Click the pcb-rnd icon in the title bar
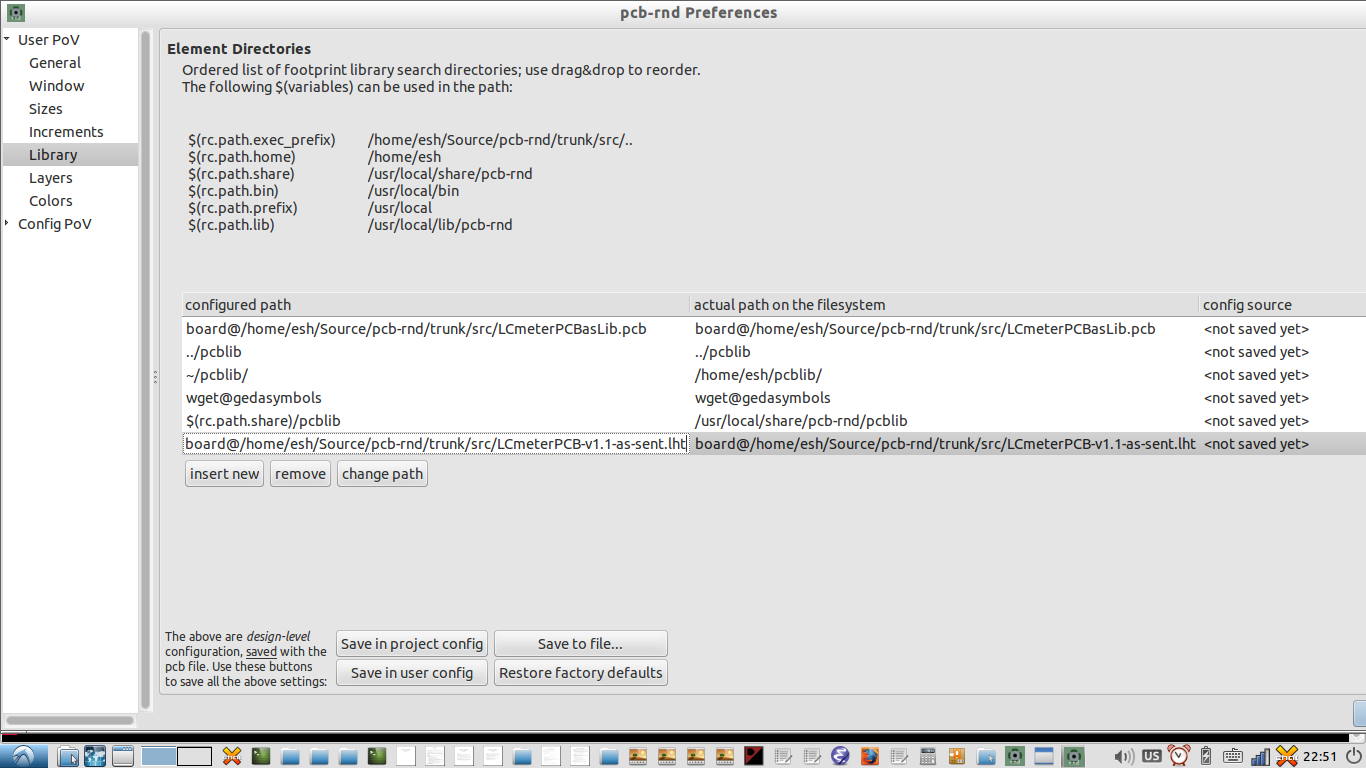 (14, 12)
